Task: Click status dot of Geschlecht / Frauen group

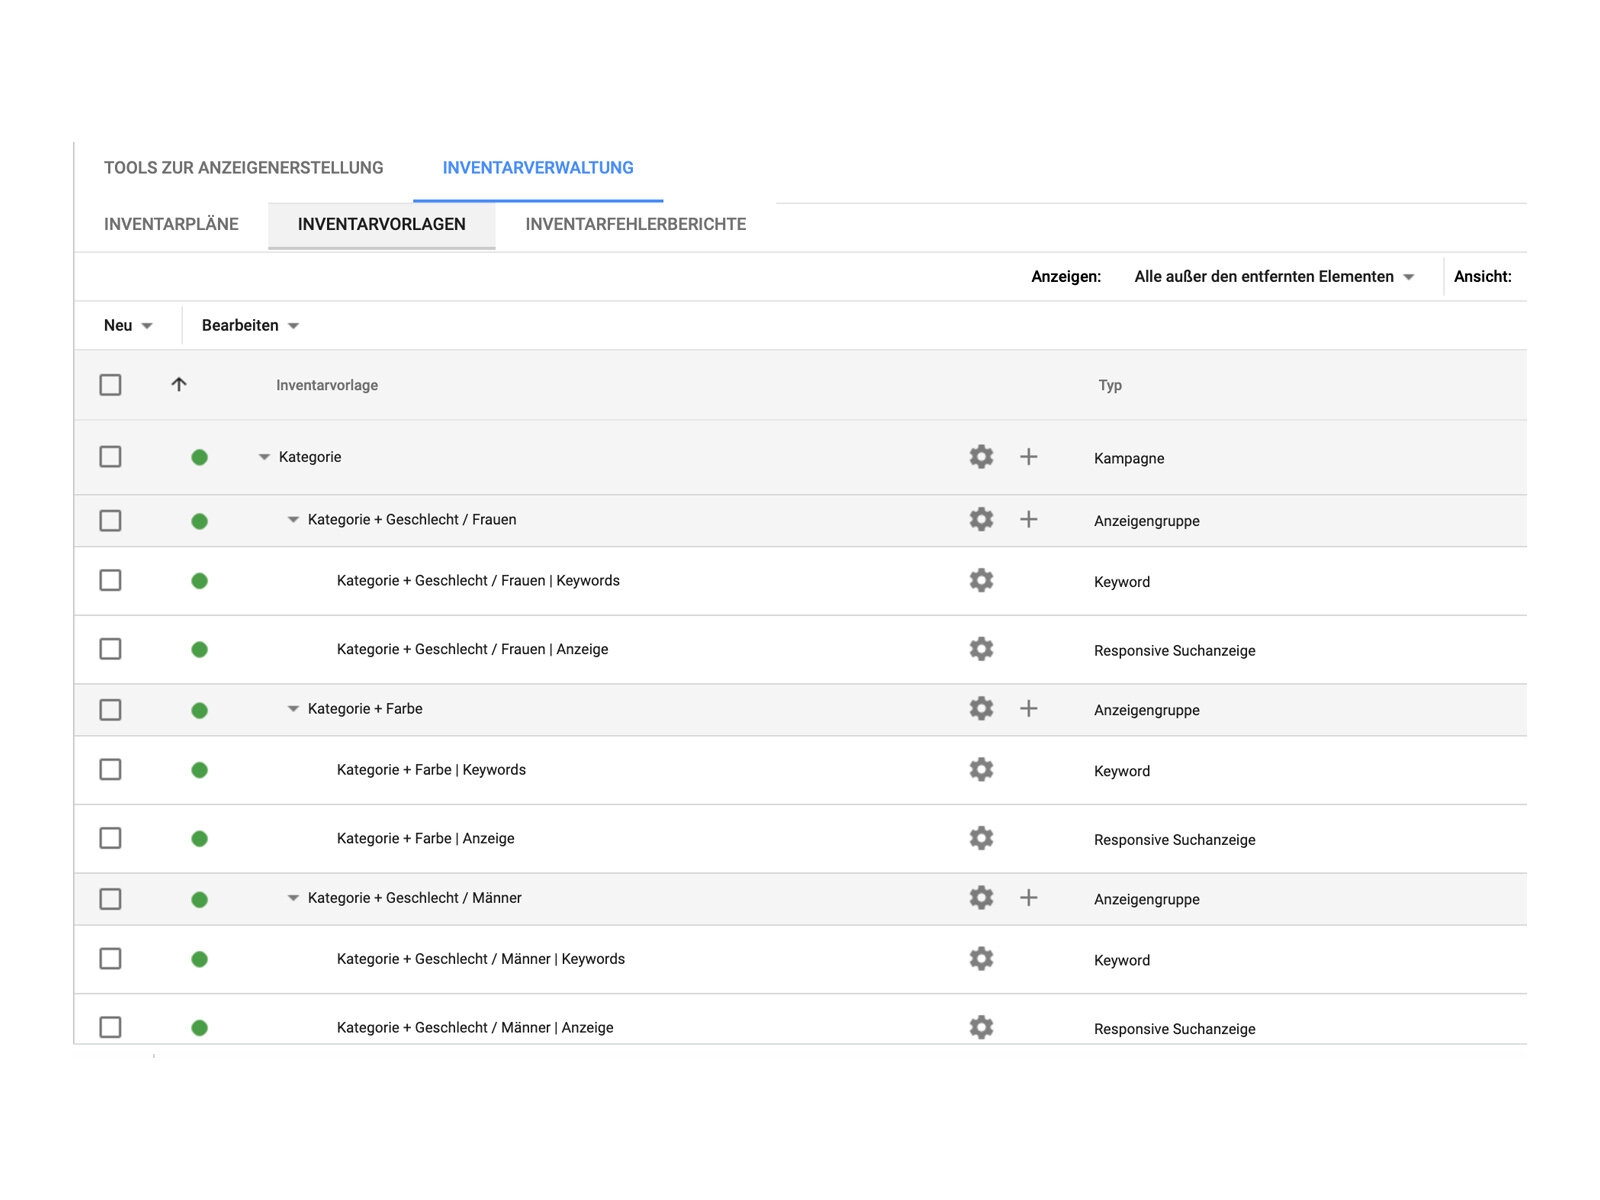Action: (200, 521)
